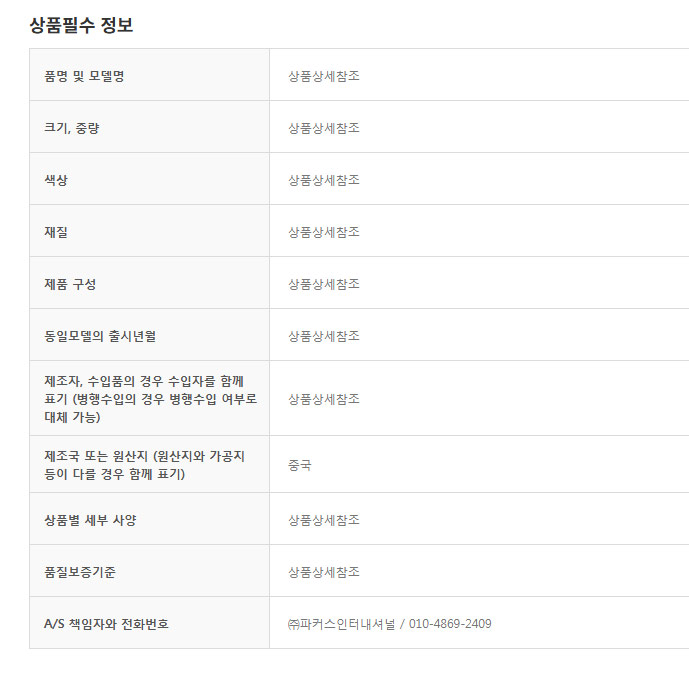Screen dimensions: 689x677
Task: Click 상품상세참조 value next to 품질보증기준
Action: (x=324, y=572)
